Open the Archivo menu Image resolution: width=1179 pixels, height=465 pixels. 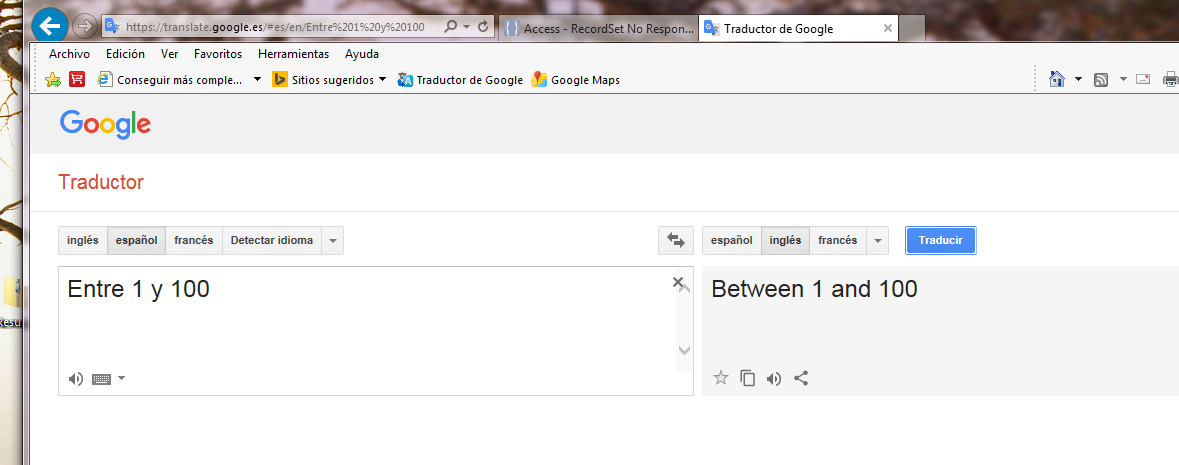tap(69, 54)
